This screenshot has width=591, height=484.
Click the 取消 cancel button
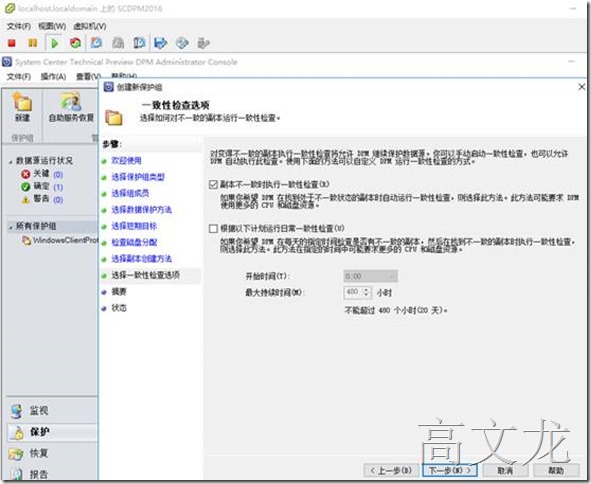(505, 470)
